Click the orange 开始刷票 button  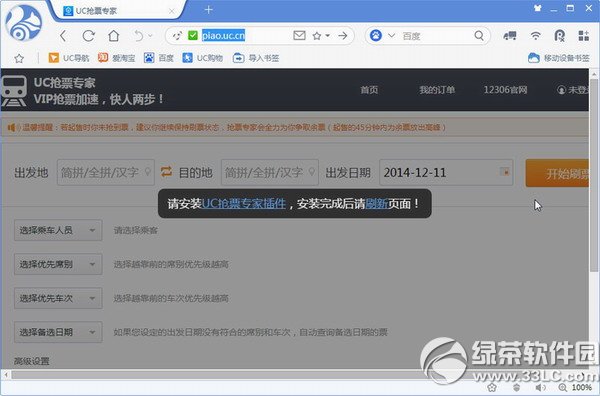coord(558,173)
